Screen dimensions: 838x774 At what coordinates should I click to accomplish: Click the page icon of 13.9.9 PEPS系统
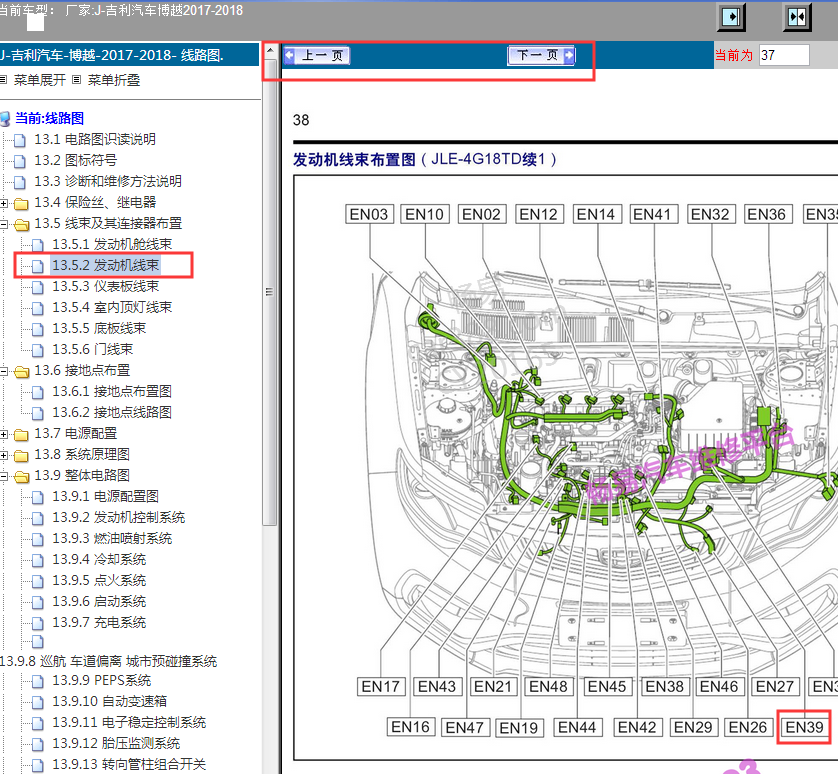[x=38, y=682]
